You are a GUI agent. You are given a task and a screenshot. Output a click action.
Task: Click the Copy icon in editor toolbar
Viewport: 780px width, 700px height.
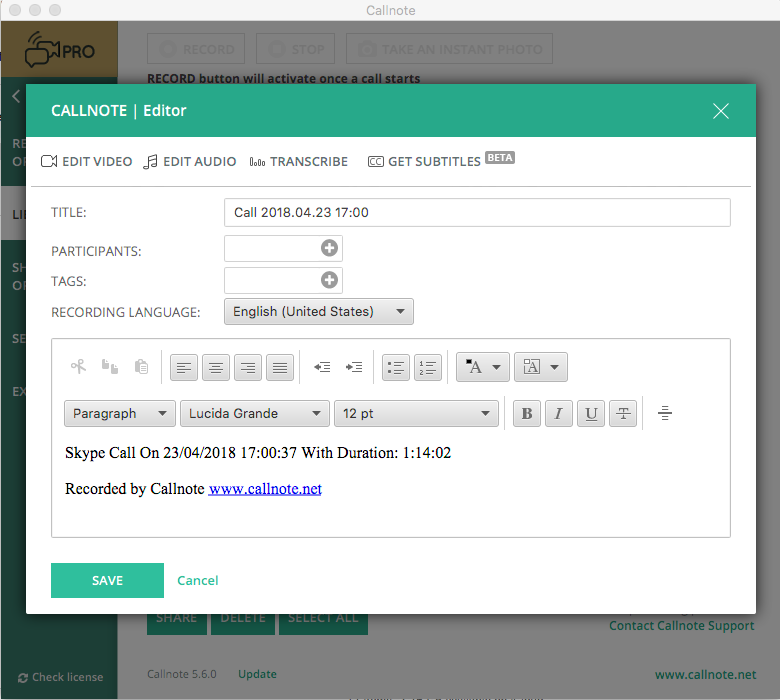tap(110, 367)
